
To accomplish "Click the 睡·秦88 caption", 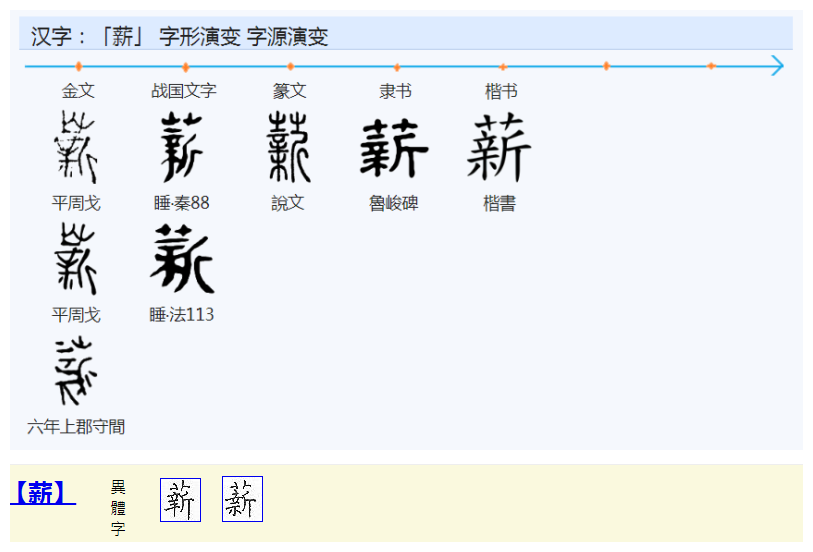I will coord(181,203).
